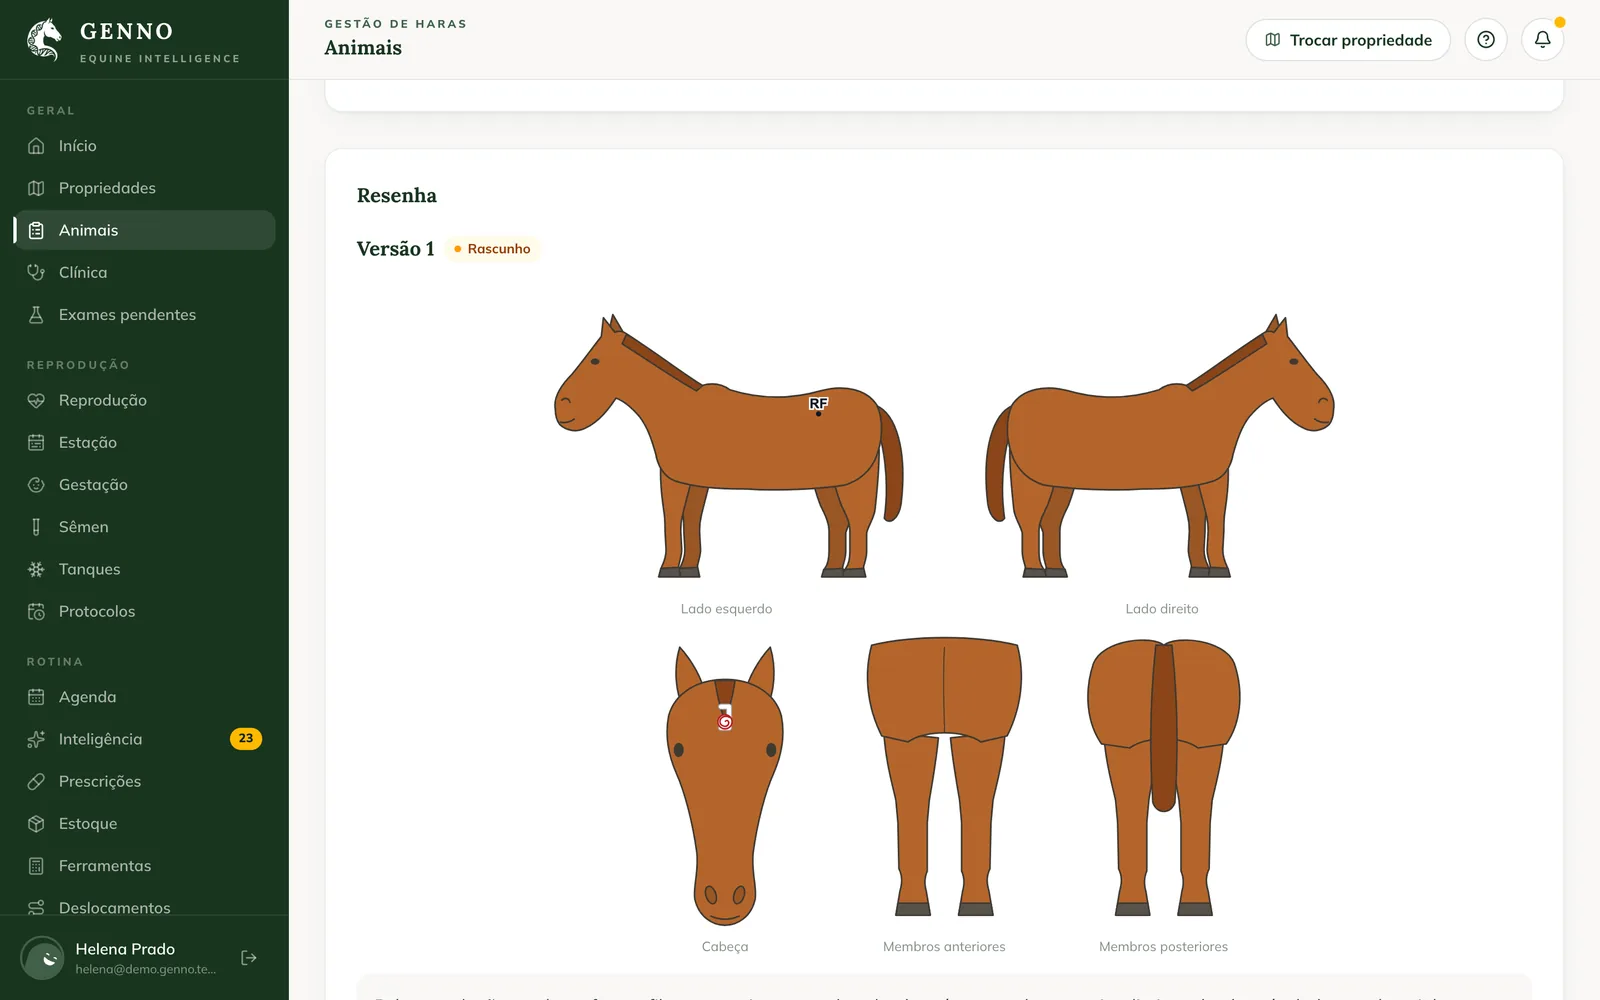
Task: Click the Tanques snowflake icon
Action: coord(36,569)
